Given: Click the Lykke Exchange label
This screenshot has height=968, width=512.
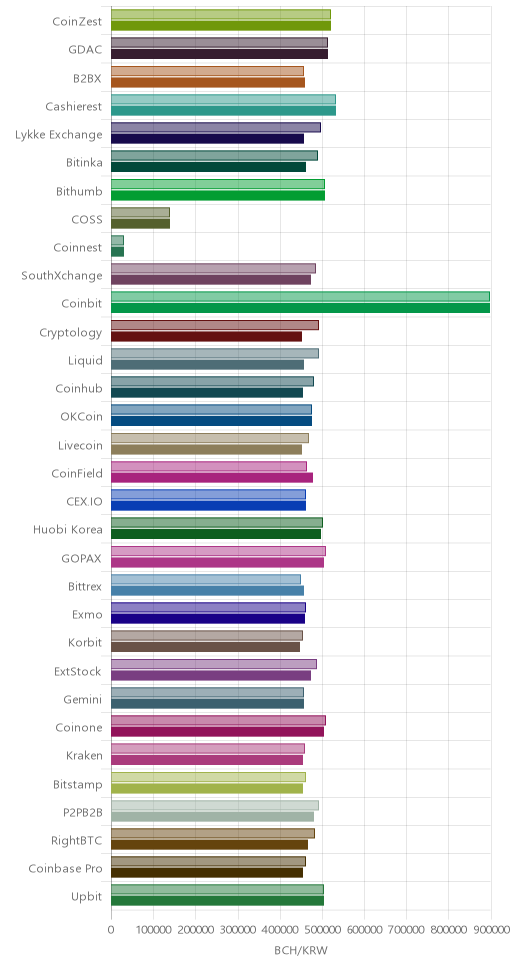Looking at the screenshot, I should (x=59, y=134).
